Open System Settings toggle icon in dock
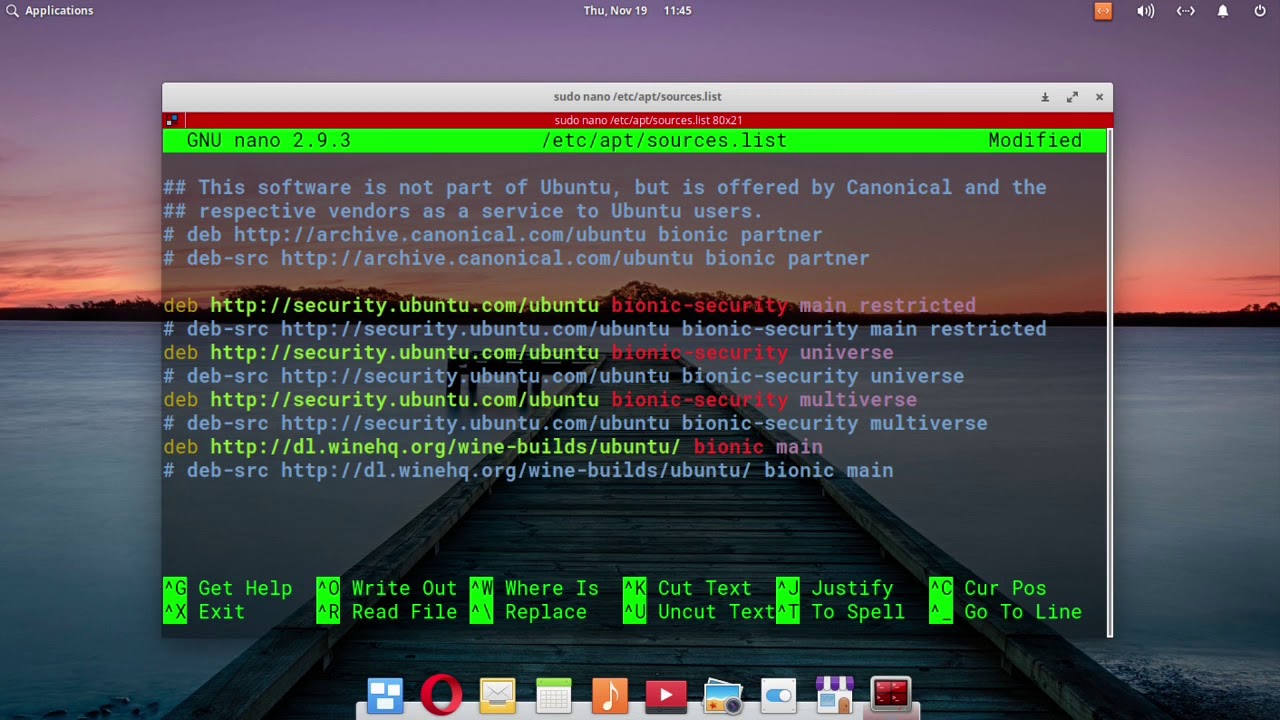1280x720 pixels. (778, 695)
